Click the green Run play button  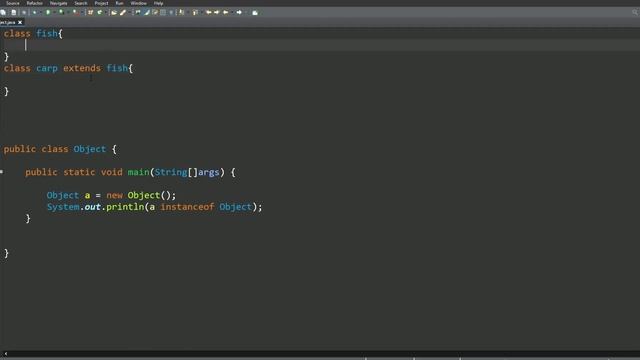click(48, 12)
